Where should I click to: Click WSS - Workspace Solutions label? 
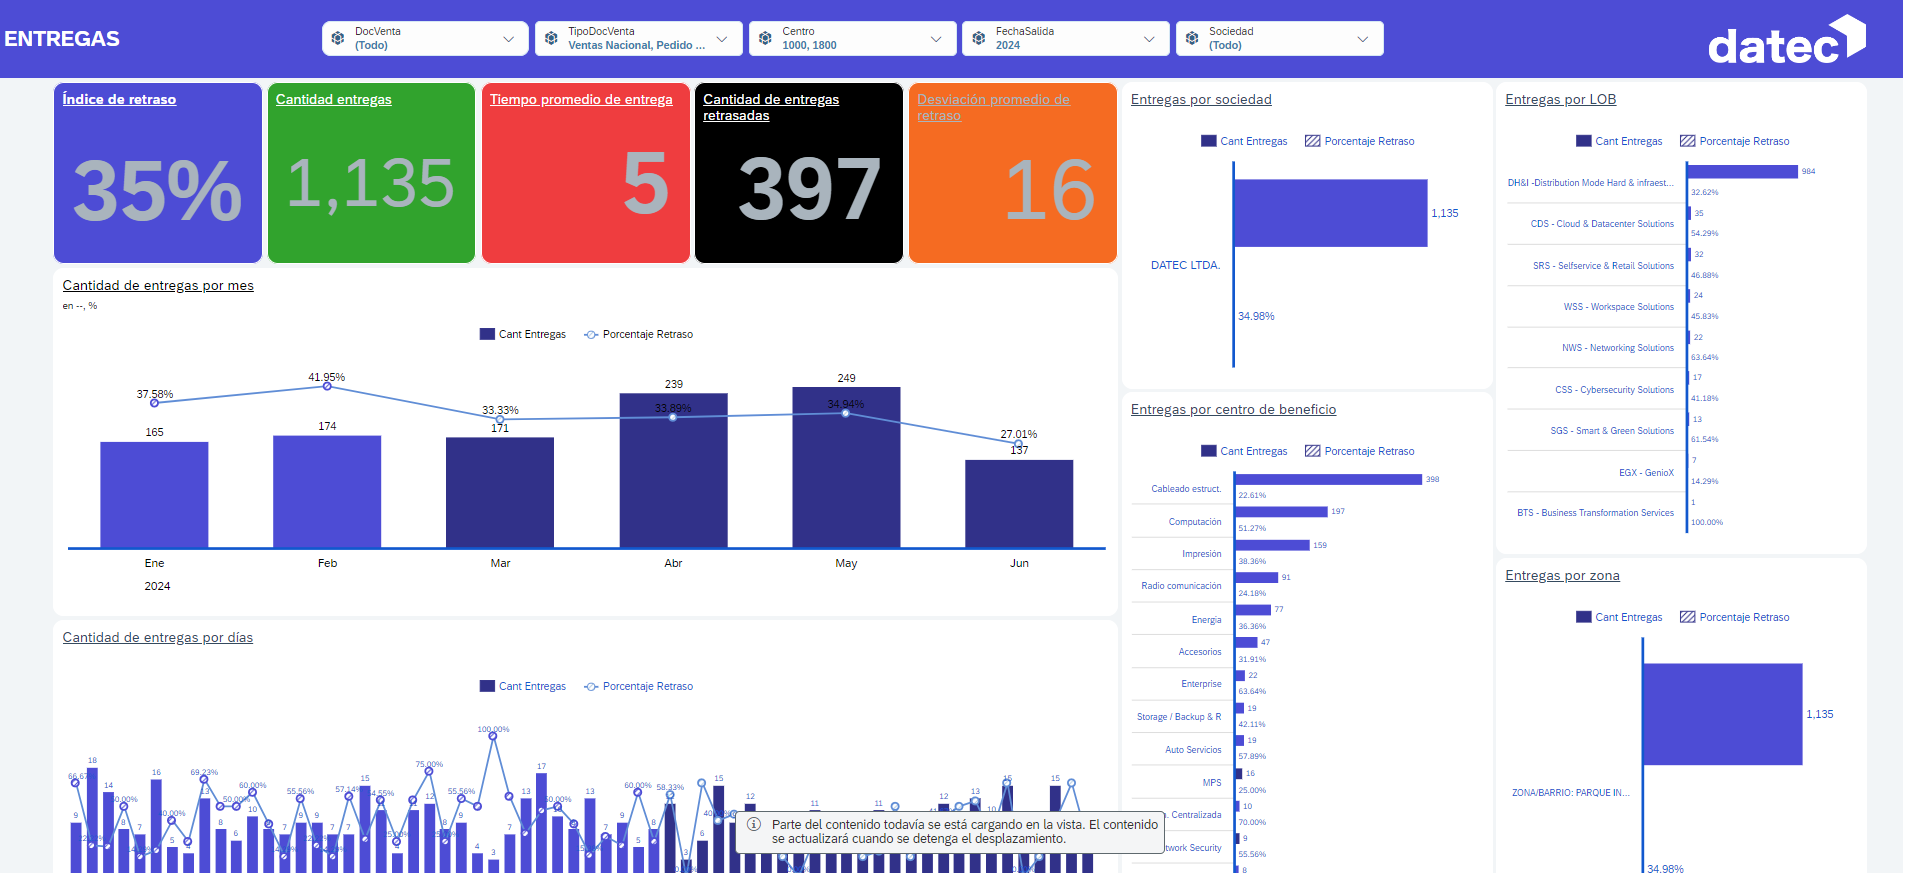click(x=1619, y=307)
